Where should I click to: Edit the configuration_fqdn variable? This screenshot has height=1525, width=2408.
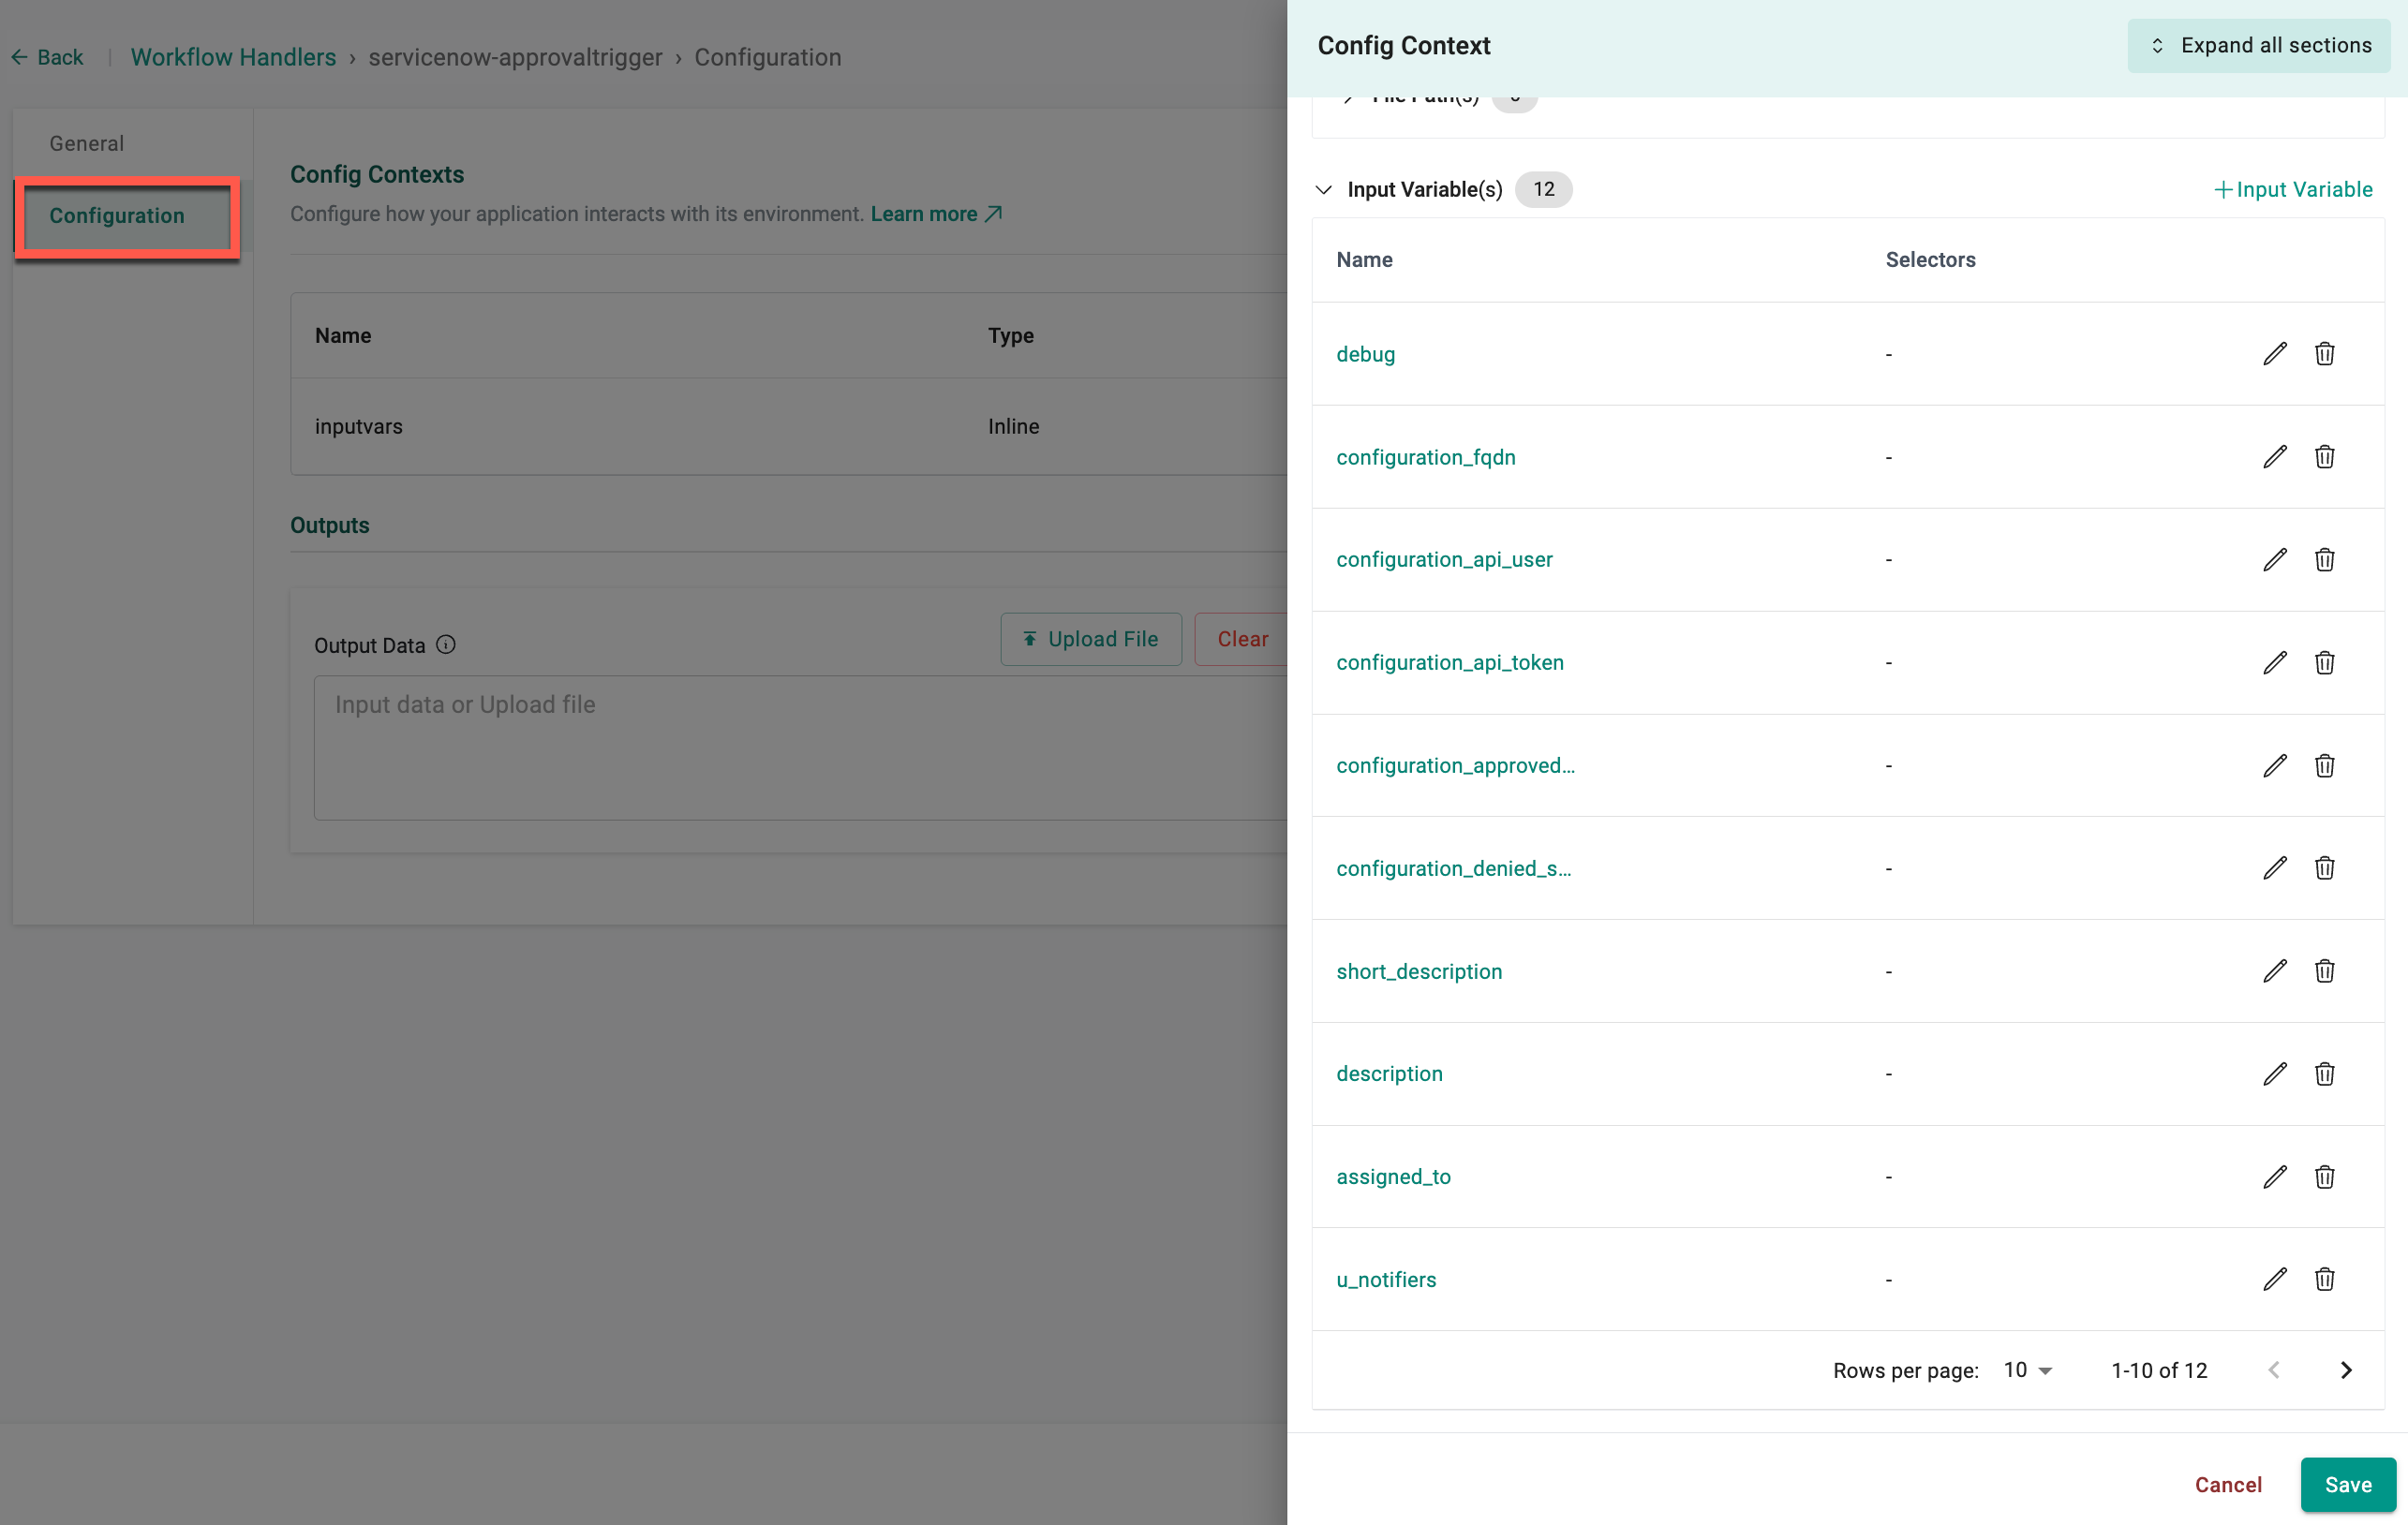point(2274,457)
